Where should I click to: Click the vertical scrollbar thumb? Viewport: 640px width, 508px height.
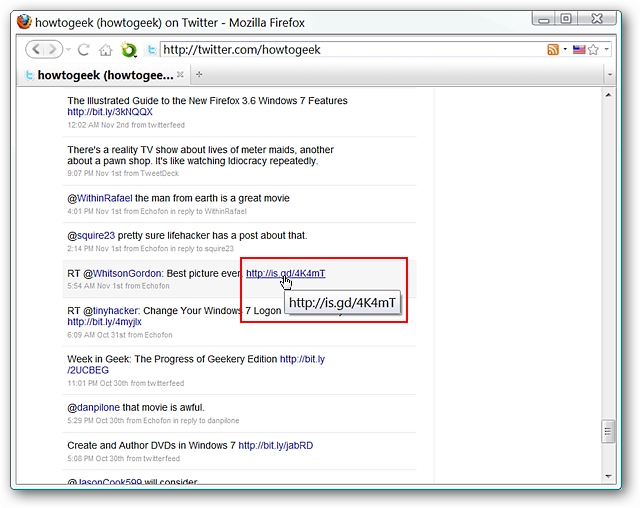point(608,431)
